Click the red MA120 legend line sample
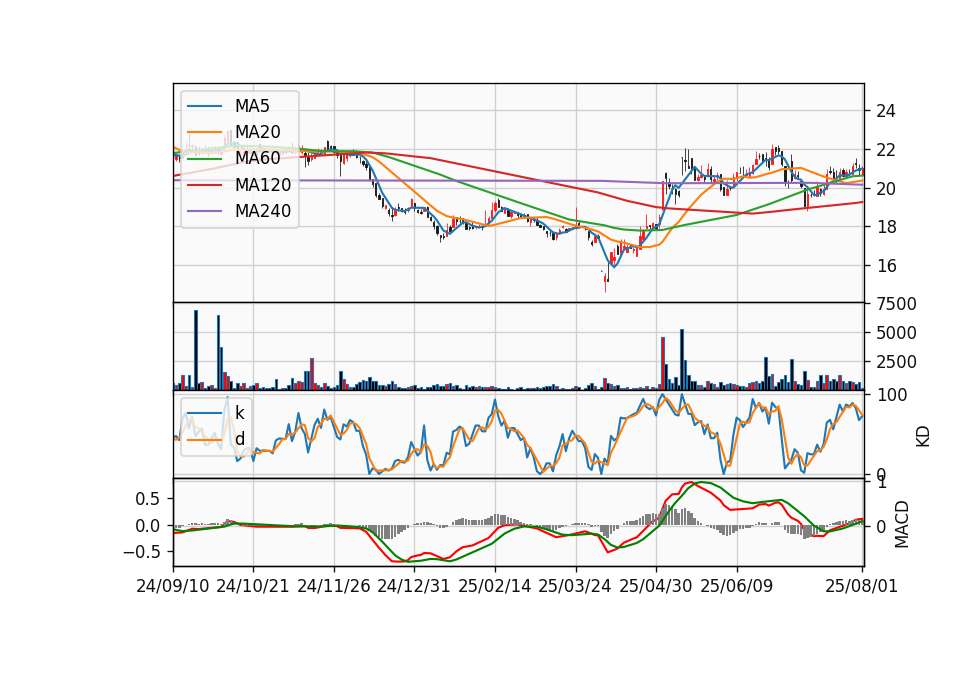Screen dimensions: 960x690 (x=204, y=185)
